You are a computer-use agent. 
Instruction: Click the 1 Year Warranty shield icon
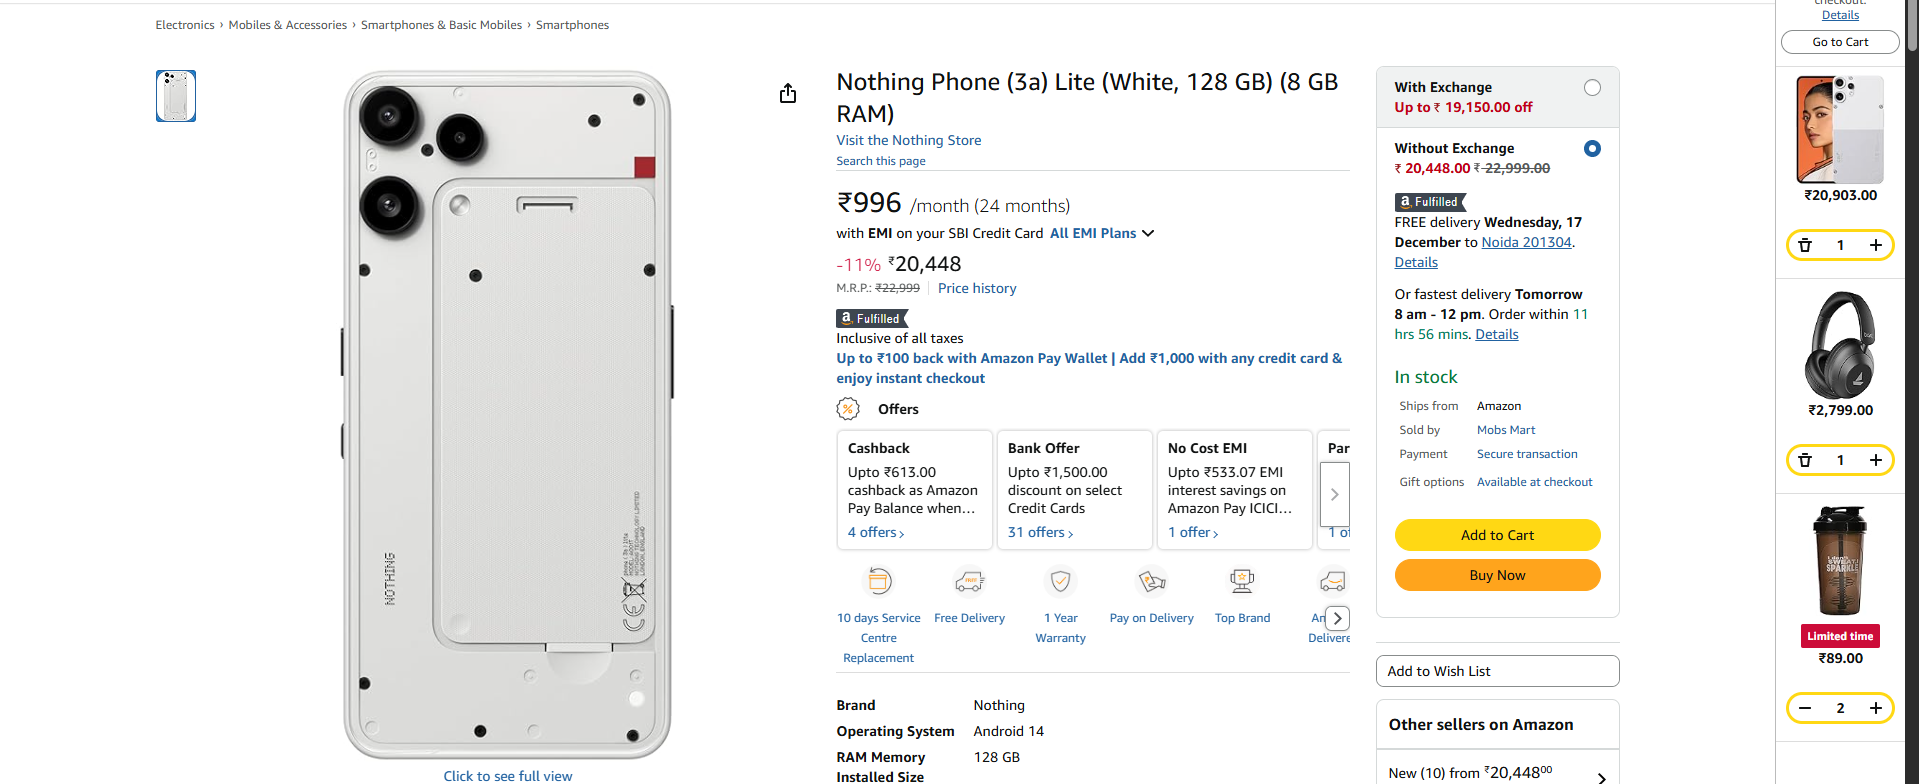tap(1060, 581)
